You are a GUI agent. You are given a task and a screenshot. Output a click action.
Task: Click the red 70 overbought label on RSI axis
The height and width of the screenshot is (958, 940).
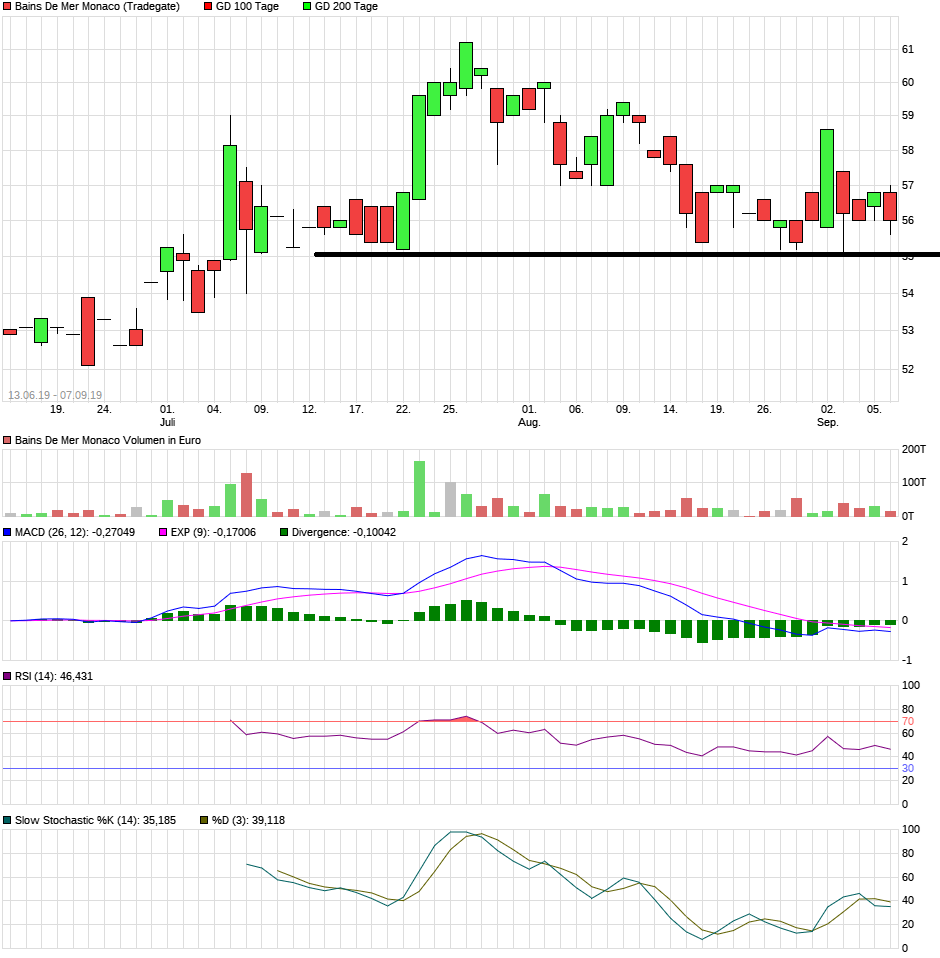(908, 721)
